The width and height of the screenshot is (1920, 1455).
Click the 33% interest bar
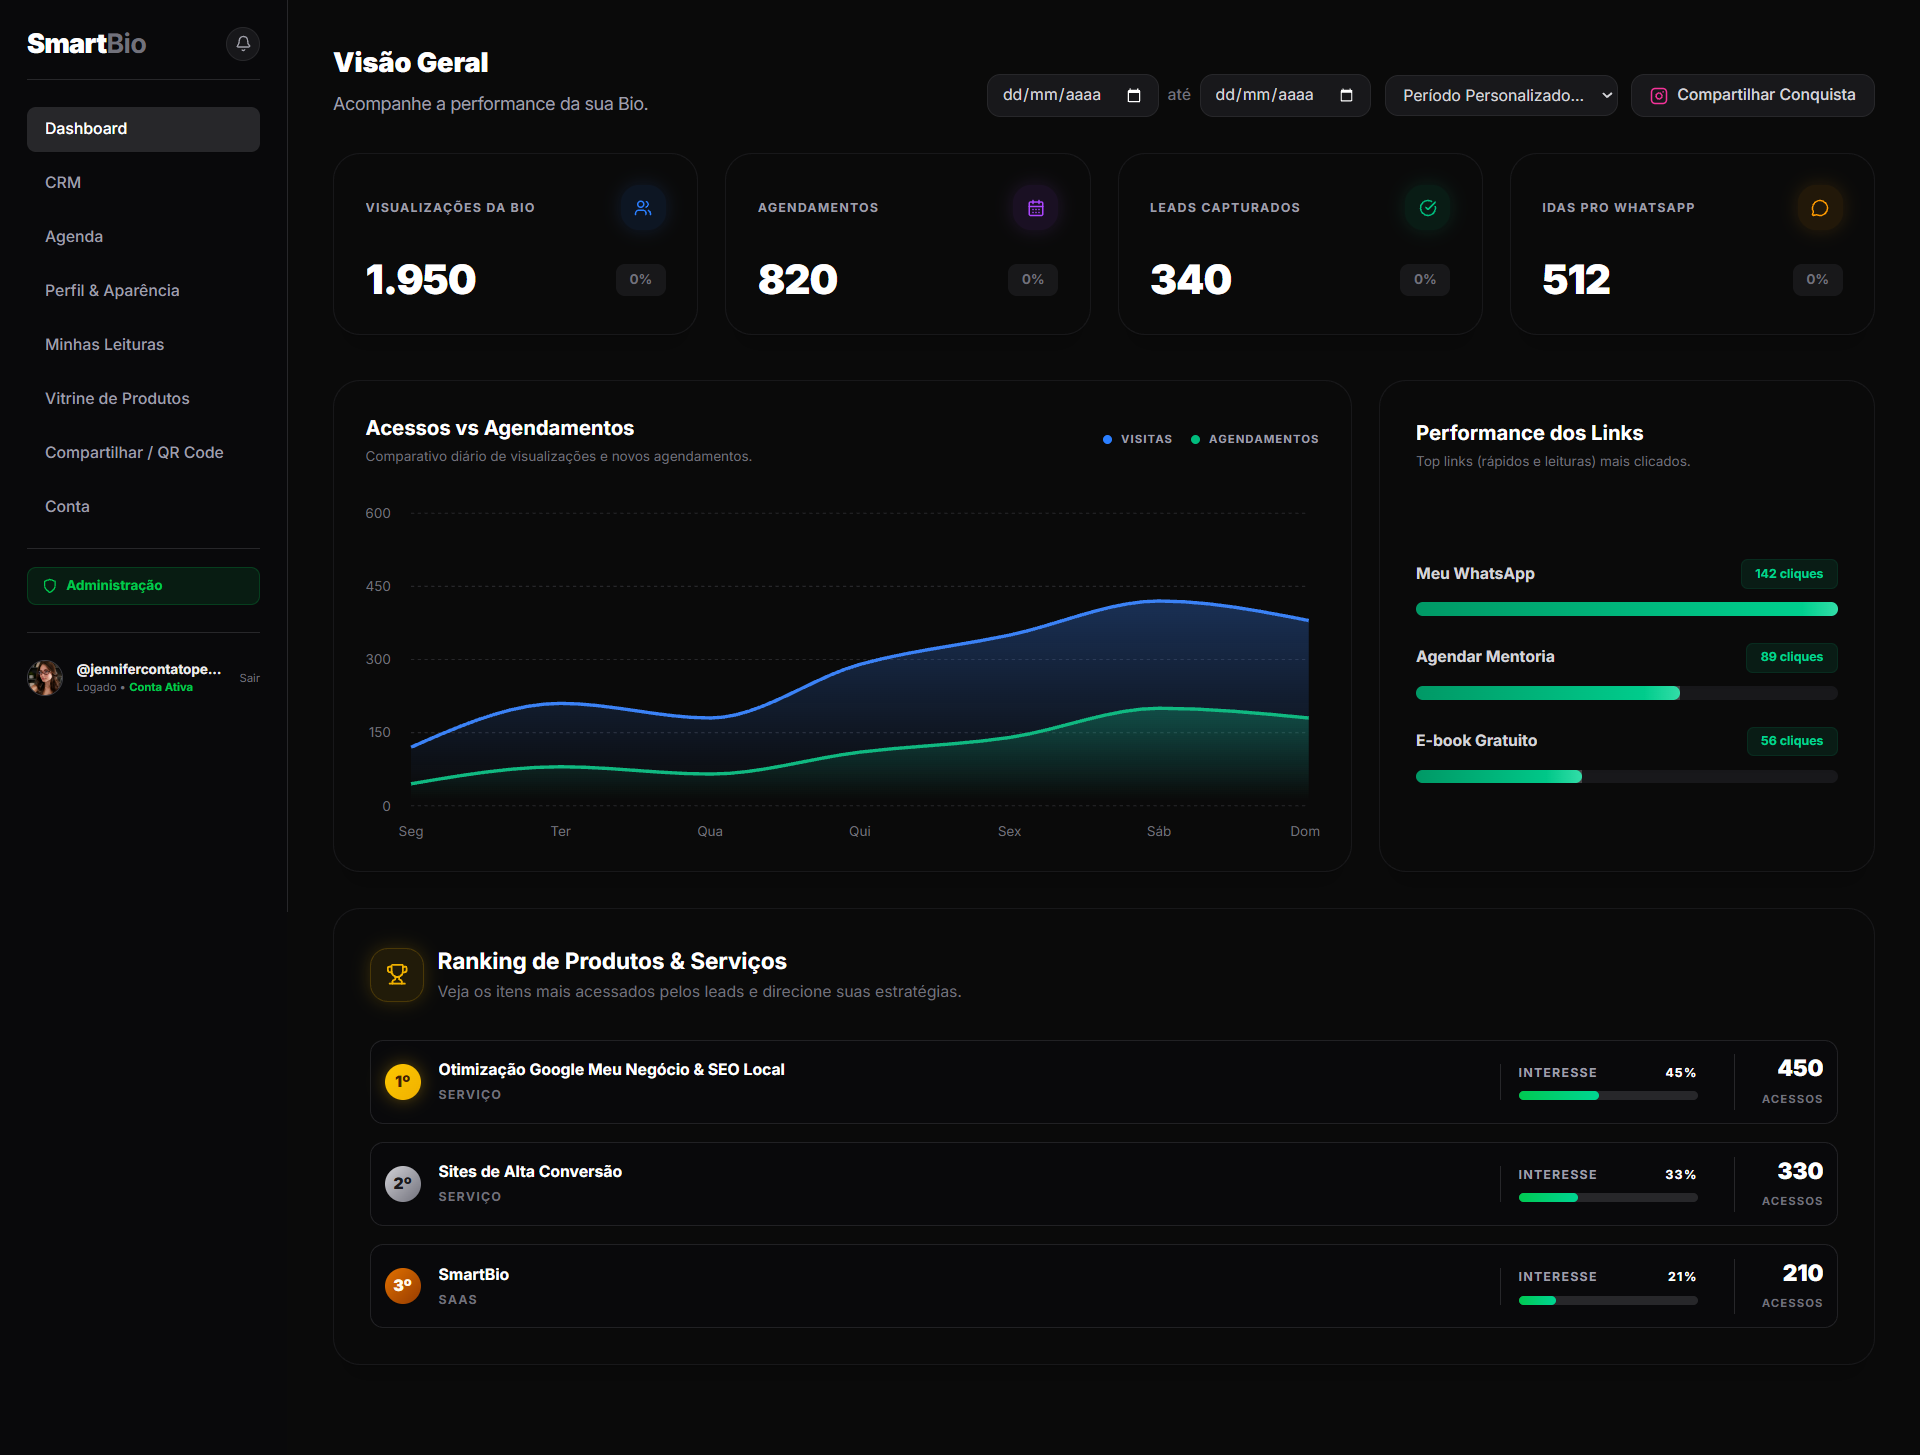click(x=1607, y=1198)
